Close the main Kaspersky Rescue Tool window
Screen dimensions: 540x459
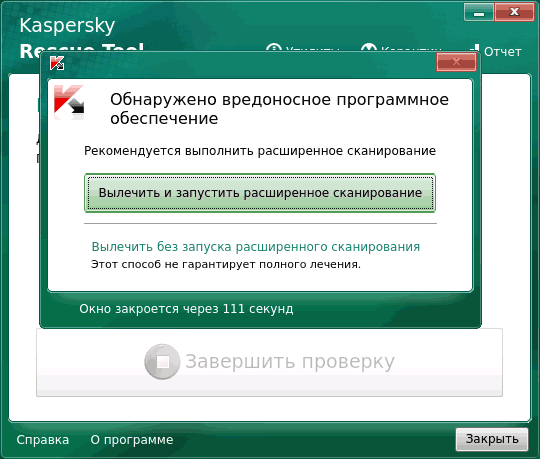pos(514,12)
